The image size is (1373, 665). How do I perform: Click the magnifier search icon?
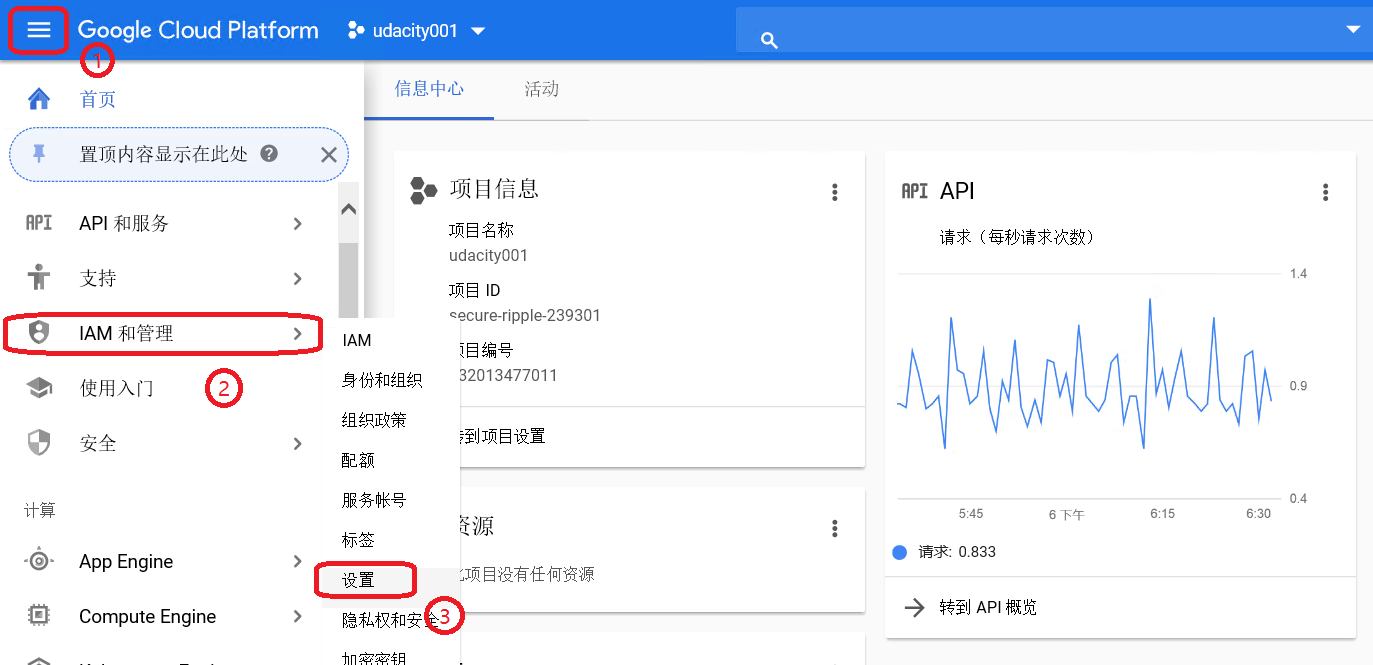[x=768, y=40]
